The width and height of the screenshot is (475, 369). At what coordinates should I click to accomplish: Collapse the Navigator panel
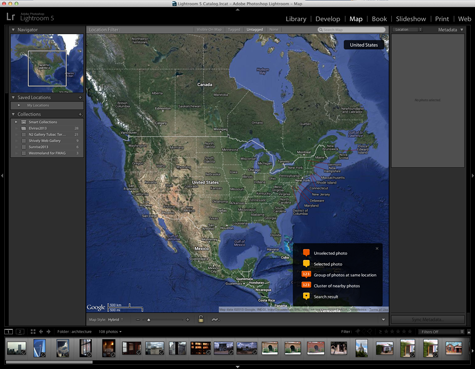coord(13,30)
